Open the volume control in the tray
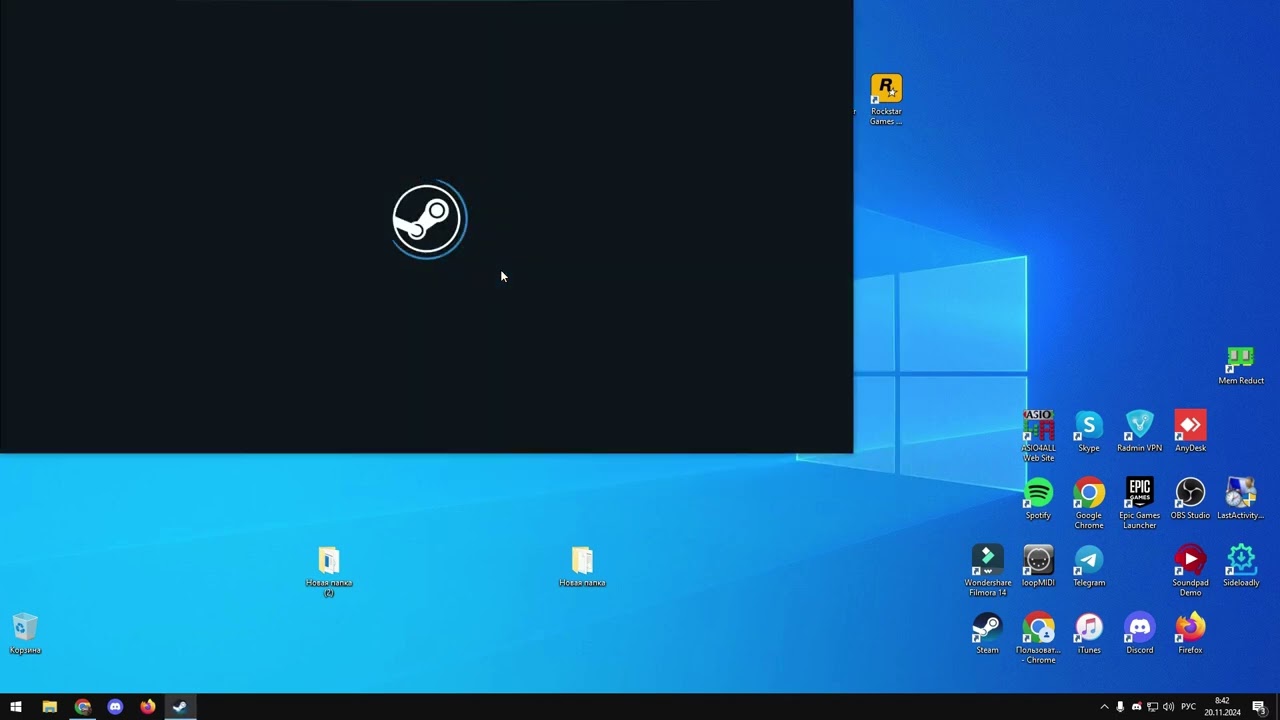This screenshot has height=720, width=1280. coord(1168,707)
